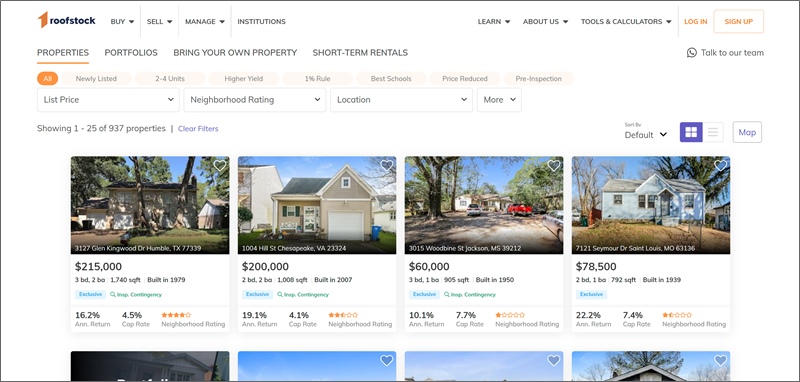Click the star rating on Woodbine St card
The image size is (800, 382).
510,315
